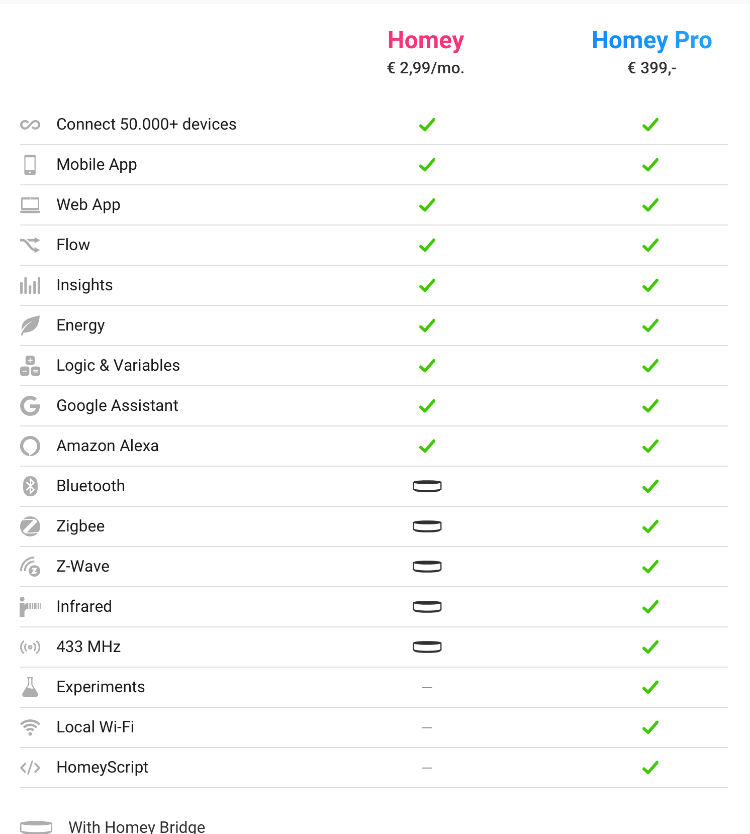Click the bar chart Insights icon
Image resolution: width=750 pixels, height=834 pixels.
tap(30, 285)
